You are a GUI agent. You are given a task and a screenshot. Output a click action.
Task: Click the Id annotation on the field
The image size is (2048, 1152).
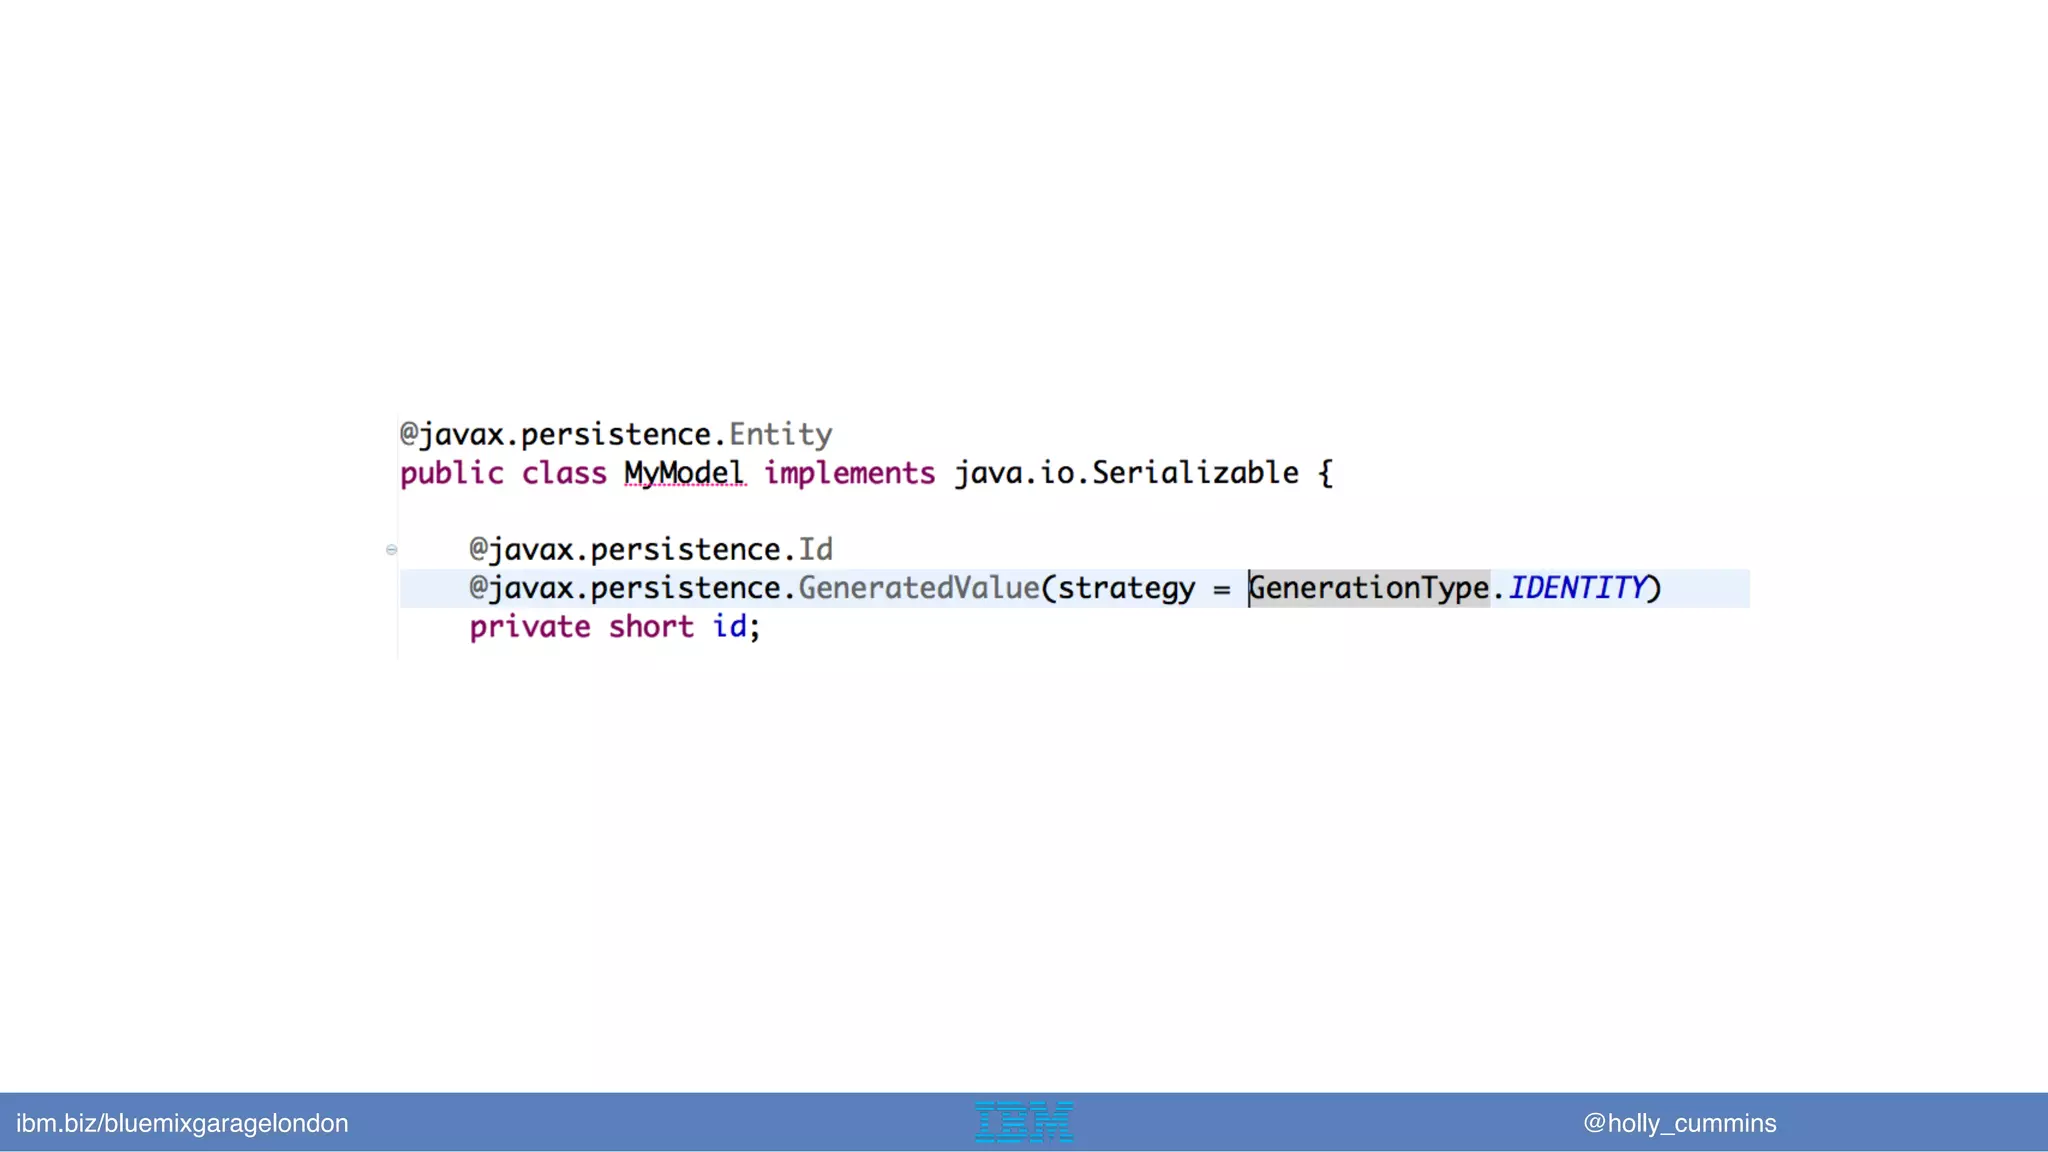point(815,550)
